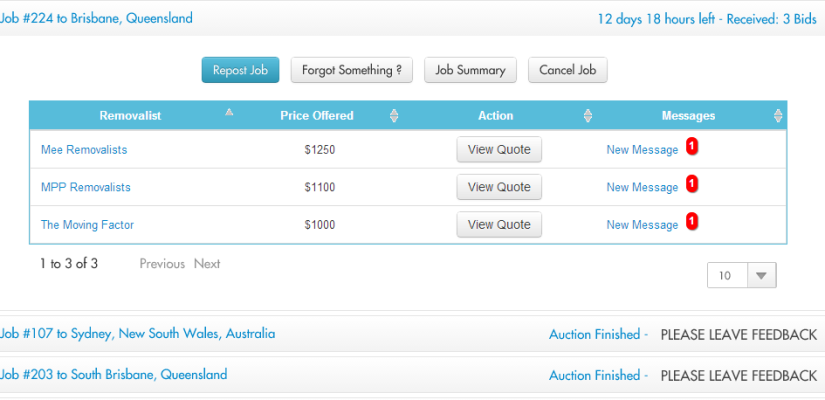This screenshot has height=400, width=825.
Task: Sort table by Removalist column arrow
Action: coord(229,112)
